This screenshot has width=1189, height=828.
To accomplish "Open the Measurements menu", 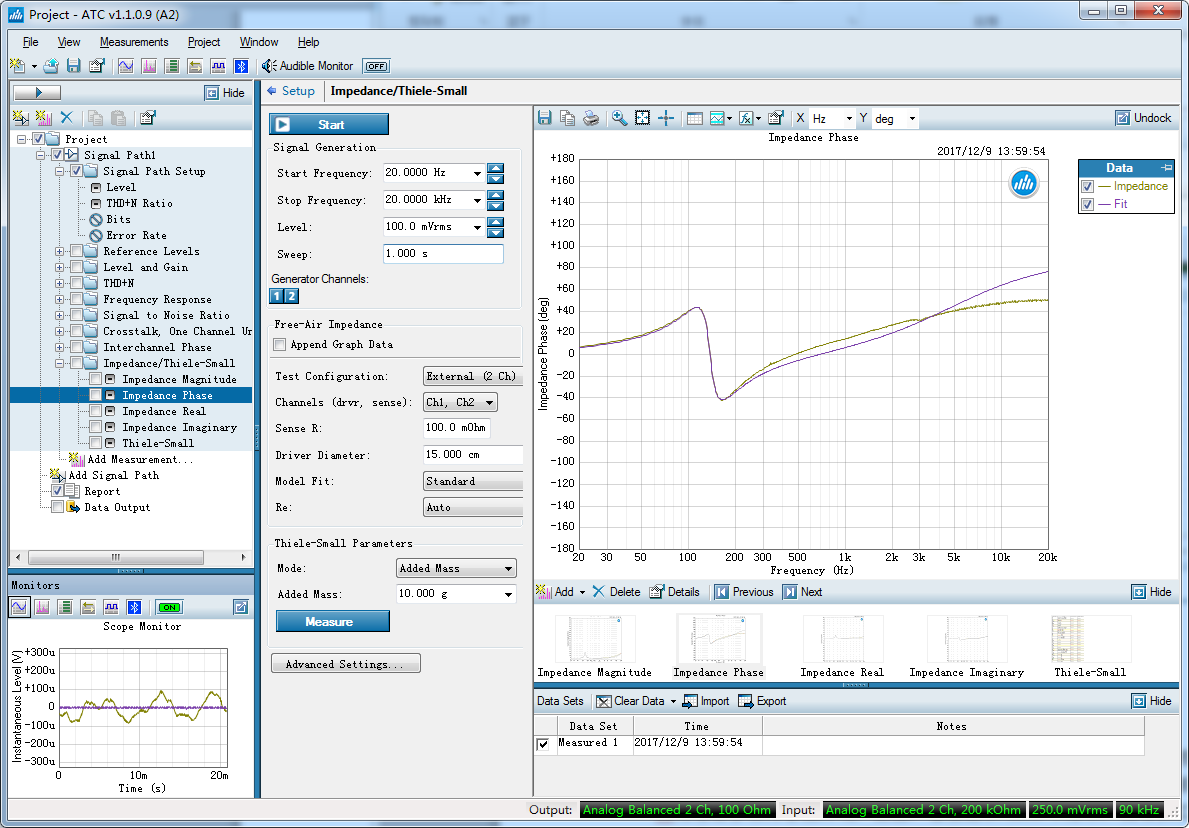I will (134, 42).
